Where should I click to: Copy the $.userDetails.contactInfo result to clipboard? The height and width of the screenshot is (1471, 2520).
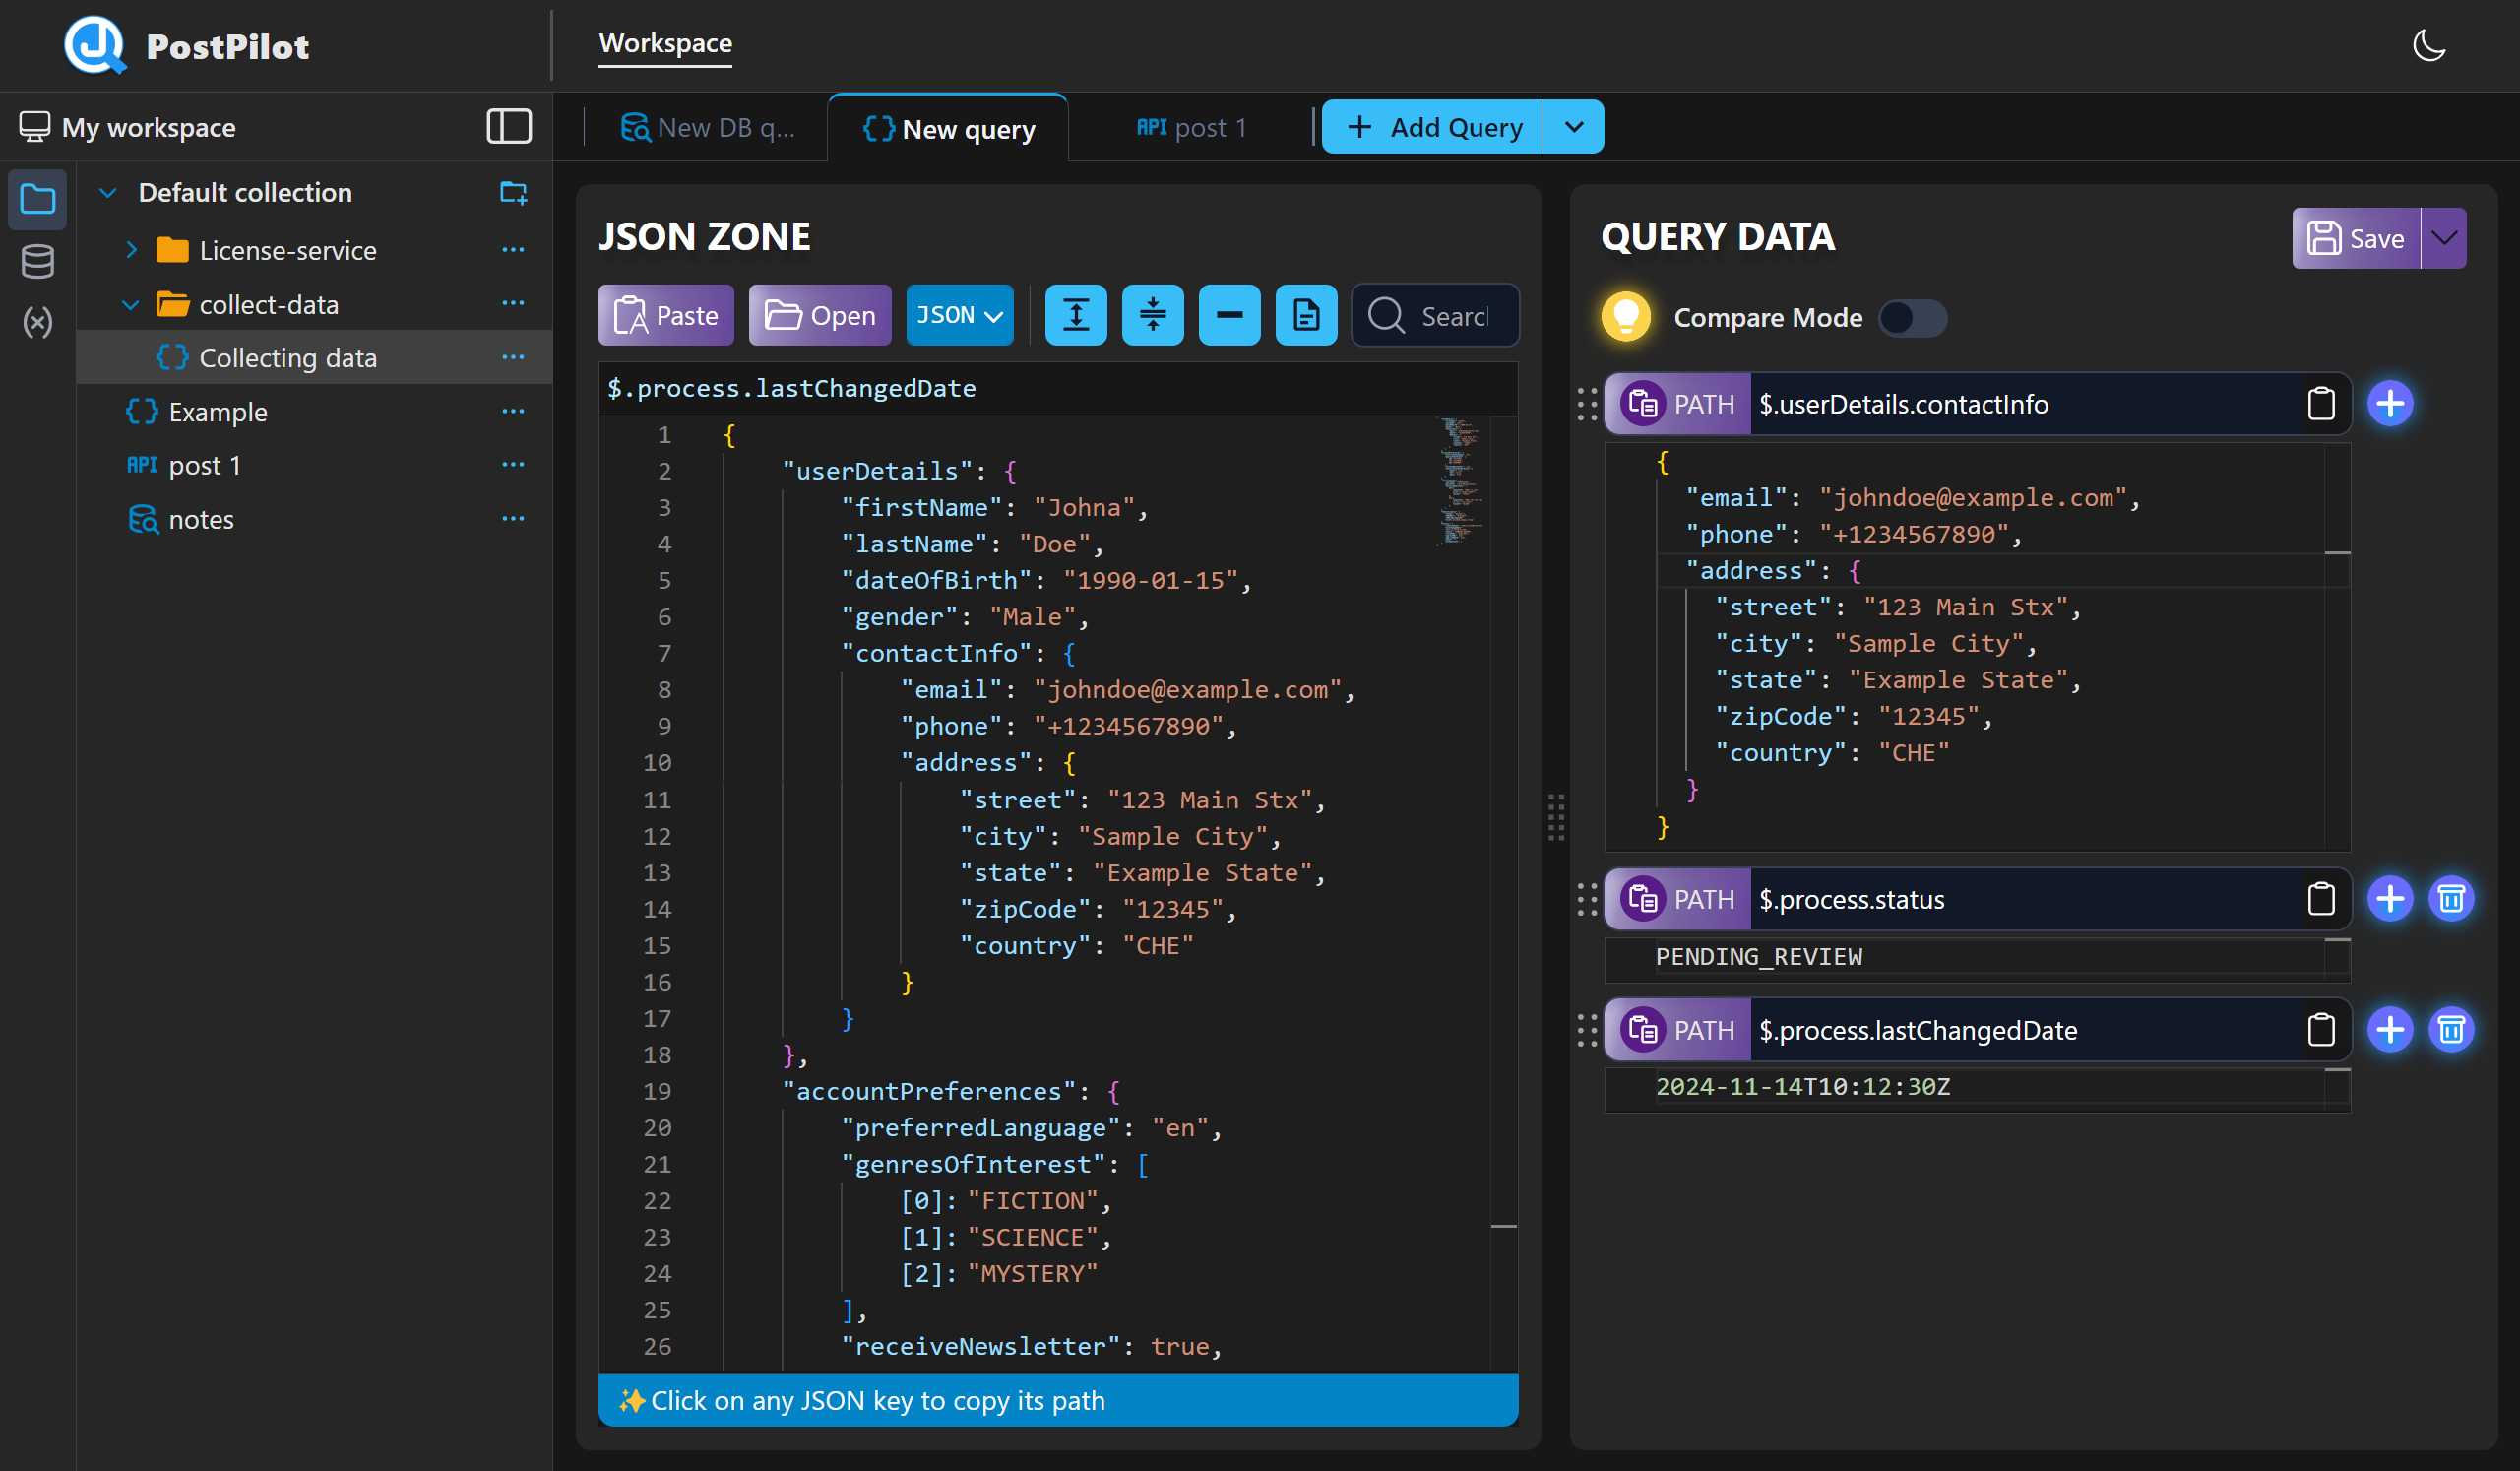[2320, 404]
